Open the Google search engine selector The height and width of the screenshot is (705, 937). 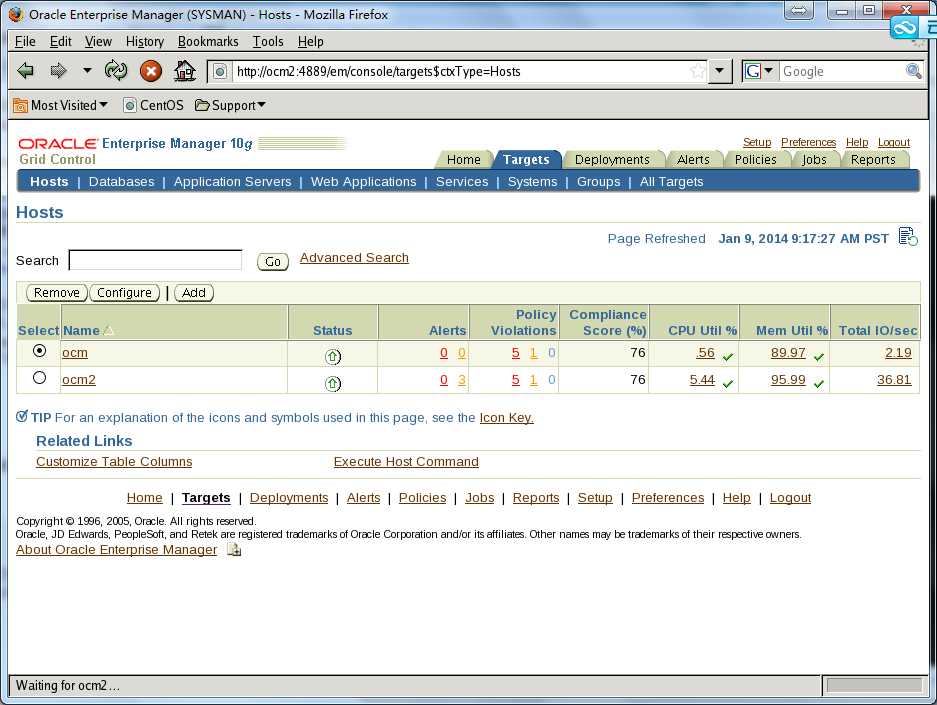coord(760,72)
